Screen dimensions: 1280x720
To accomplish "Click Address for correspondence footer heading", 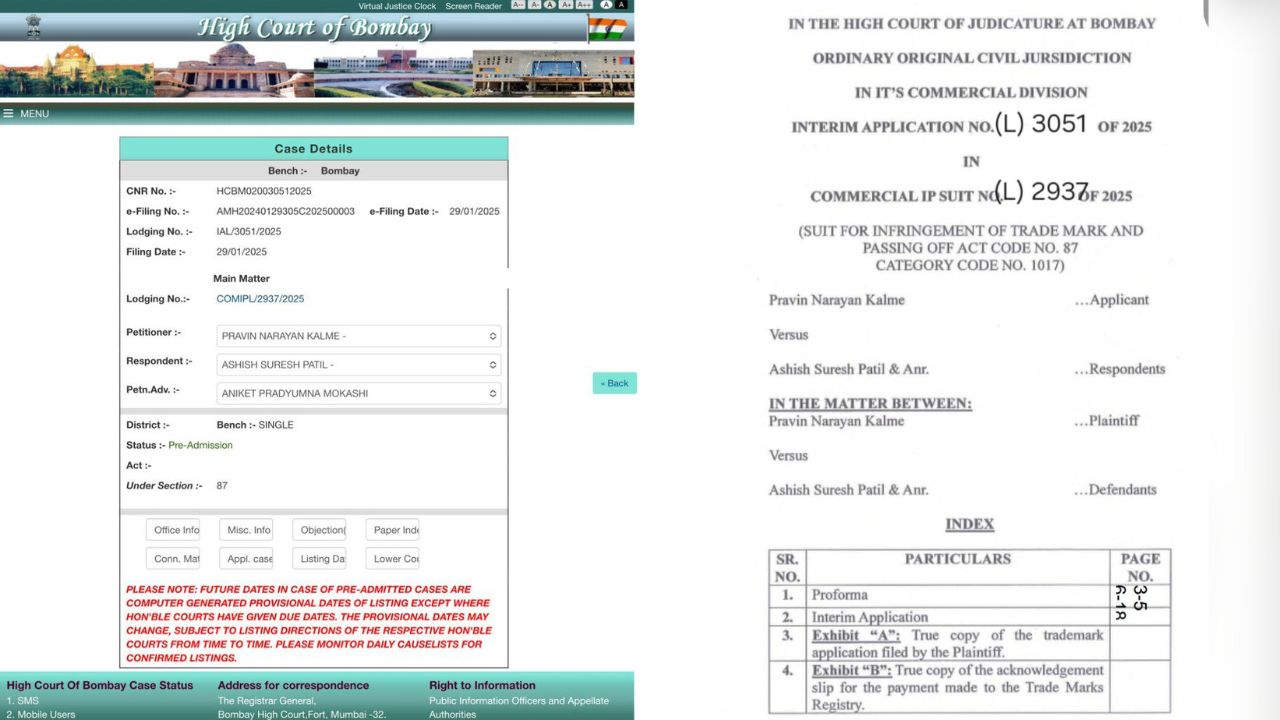I will 293,686.
